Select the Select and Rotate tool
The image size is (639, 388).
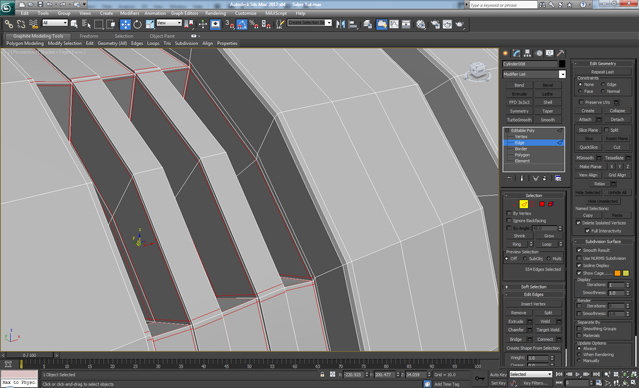[138, 24]
